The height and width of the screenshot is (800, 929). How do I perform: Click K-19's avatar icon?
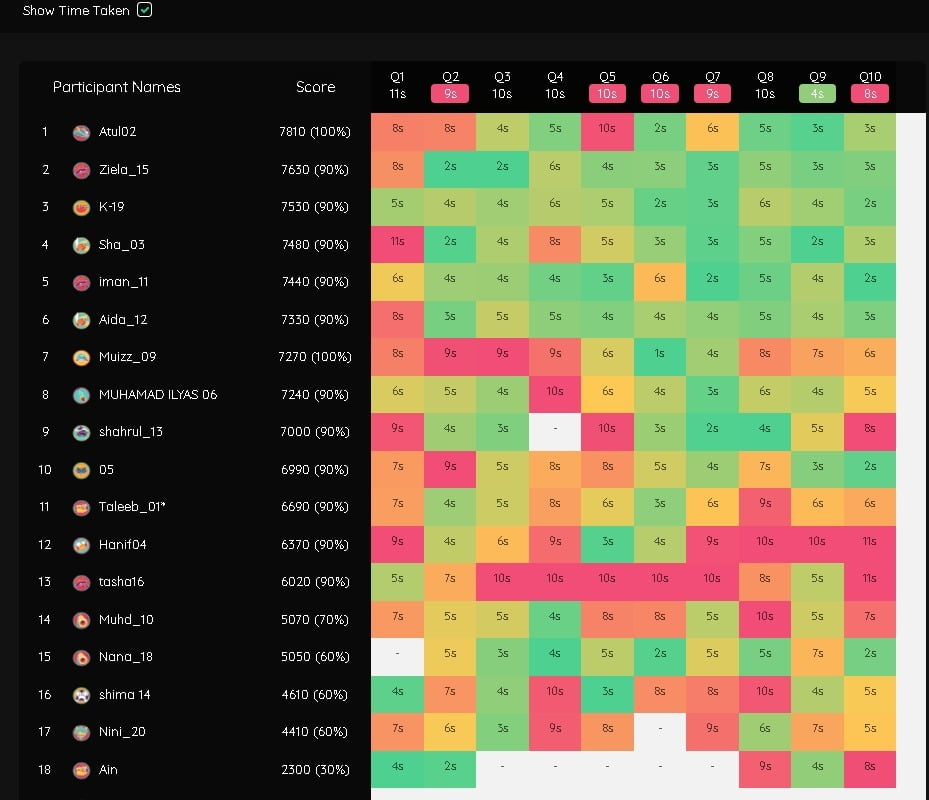pyautogui.click(x=82, y=207)
